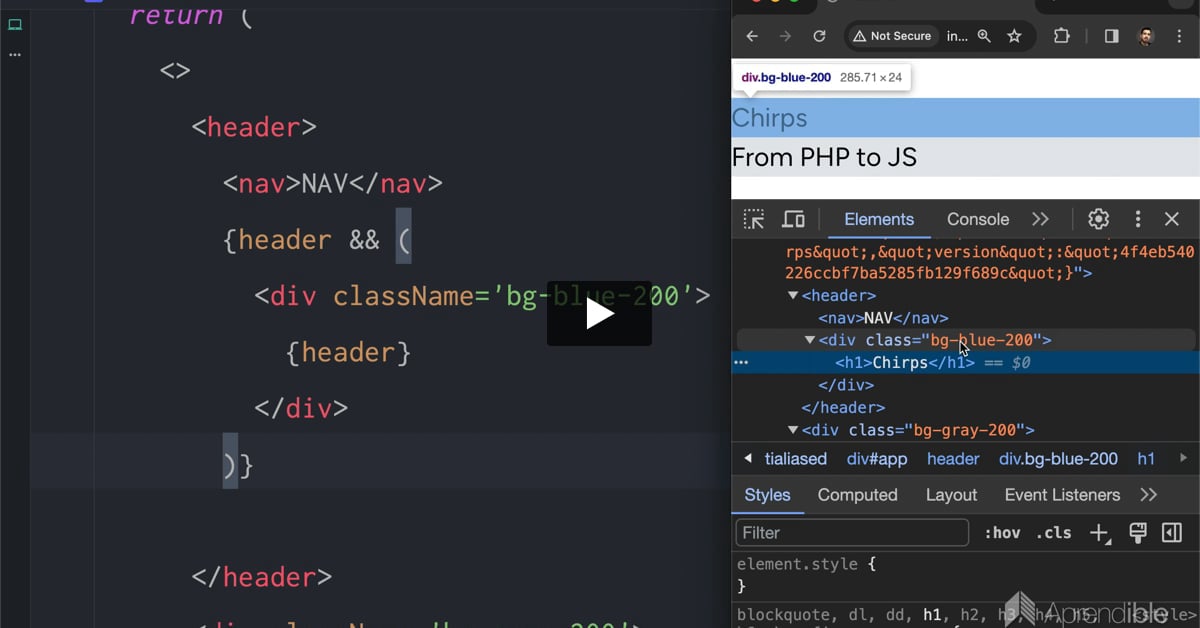Image resolution: width=1200 pixels, height=628 pixels.
Task: Click the nav NAV line in code editor
Action: click(x=332, y=184)
